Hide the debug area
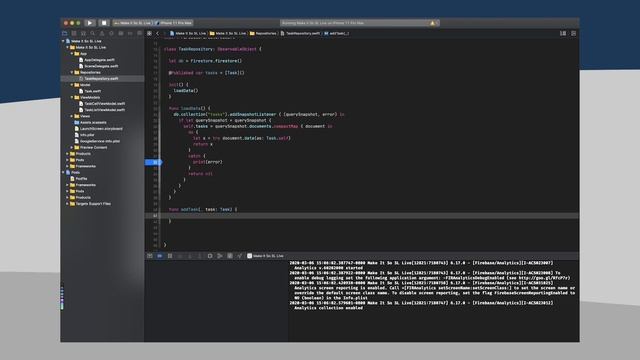This screenshot has height=360, width=640. coord(150,256)
